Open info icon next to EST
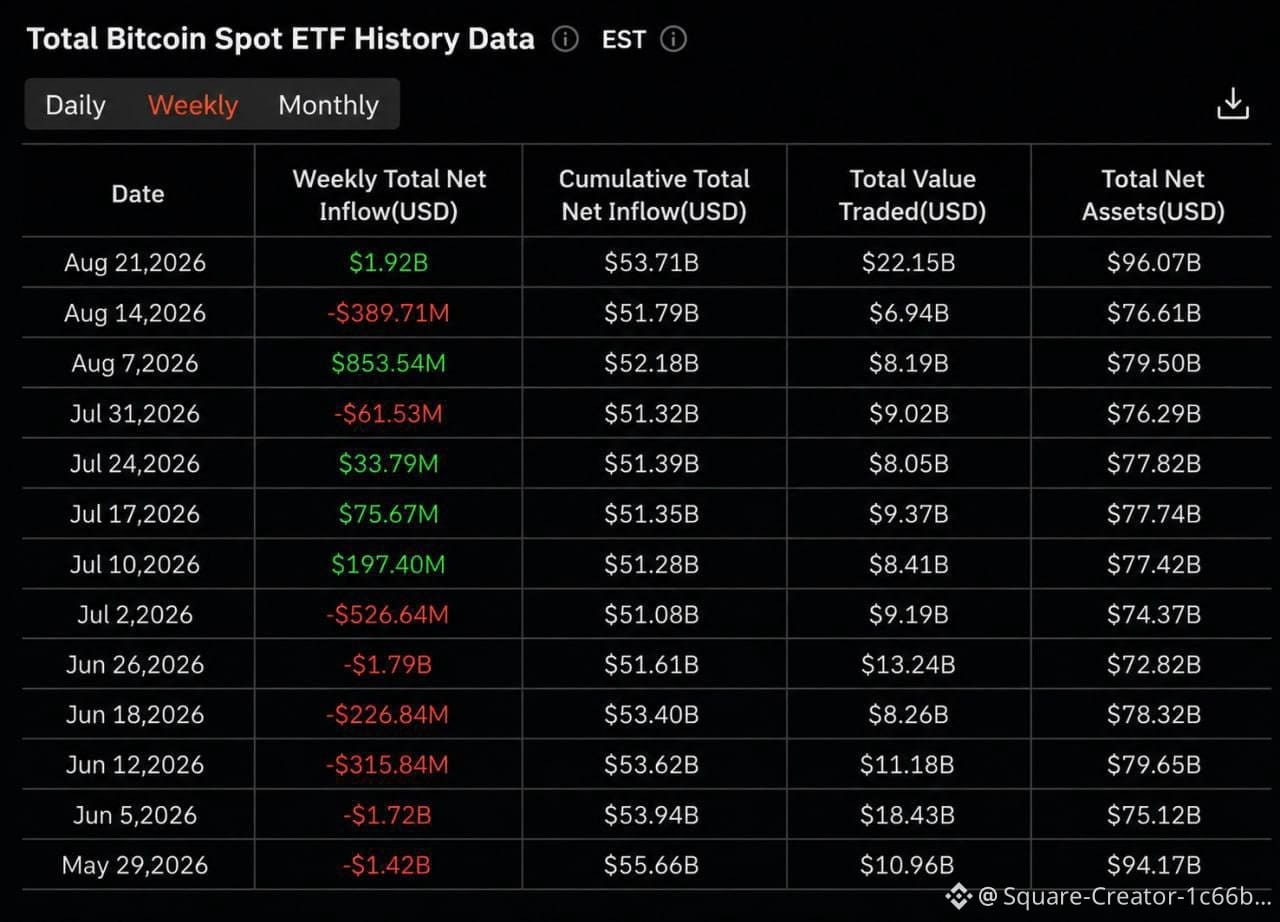 [x=674, y=39]
